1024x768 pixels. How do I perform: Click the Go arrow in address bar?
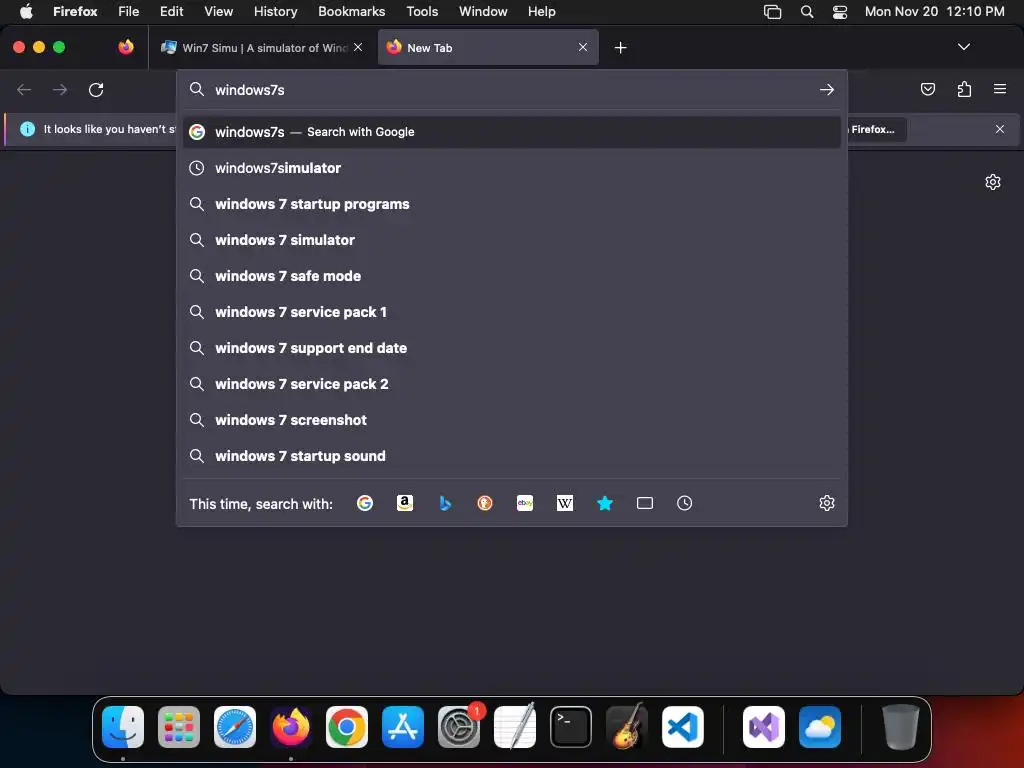pyautogui.click(x=827, y=89)
